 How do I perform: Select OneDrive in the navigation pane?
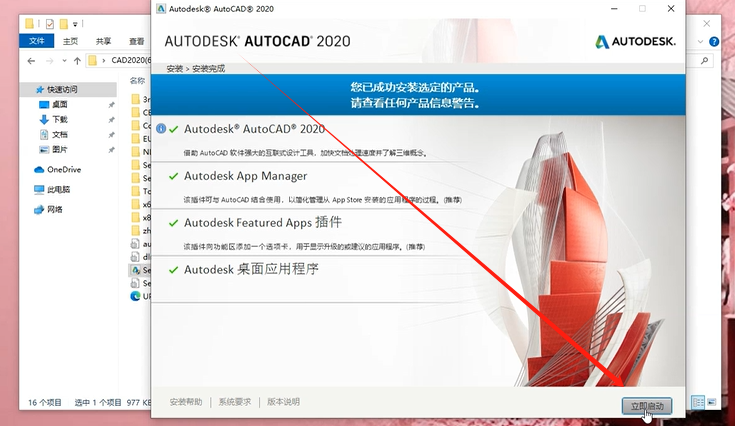coord(64,169)
